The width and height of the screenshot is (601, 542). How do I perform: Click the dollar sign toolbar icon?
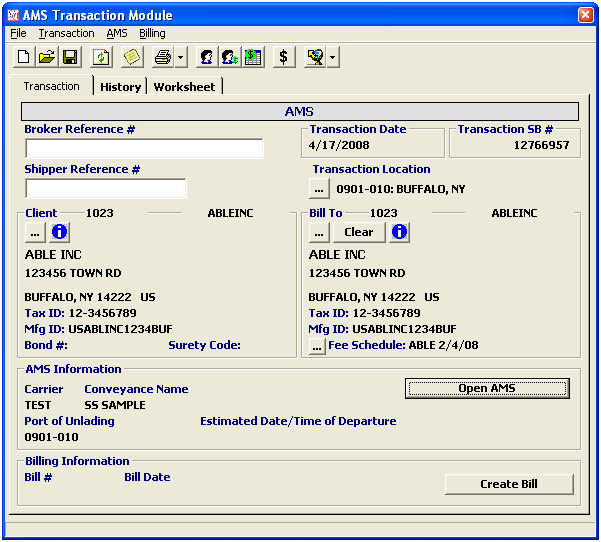(x=284, y=58)
